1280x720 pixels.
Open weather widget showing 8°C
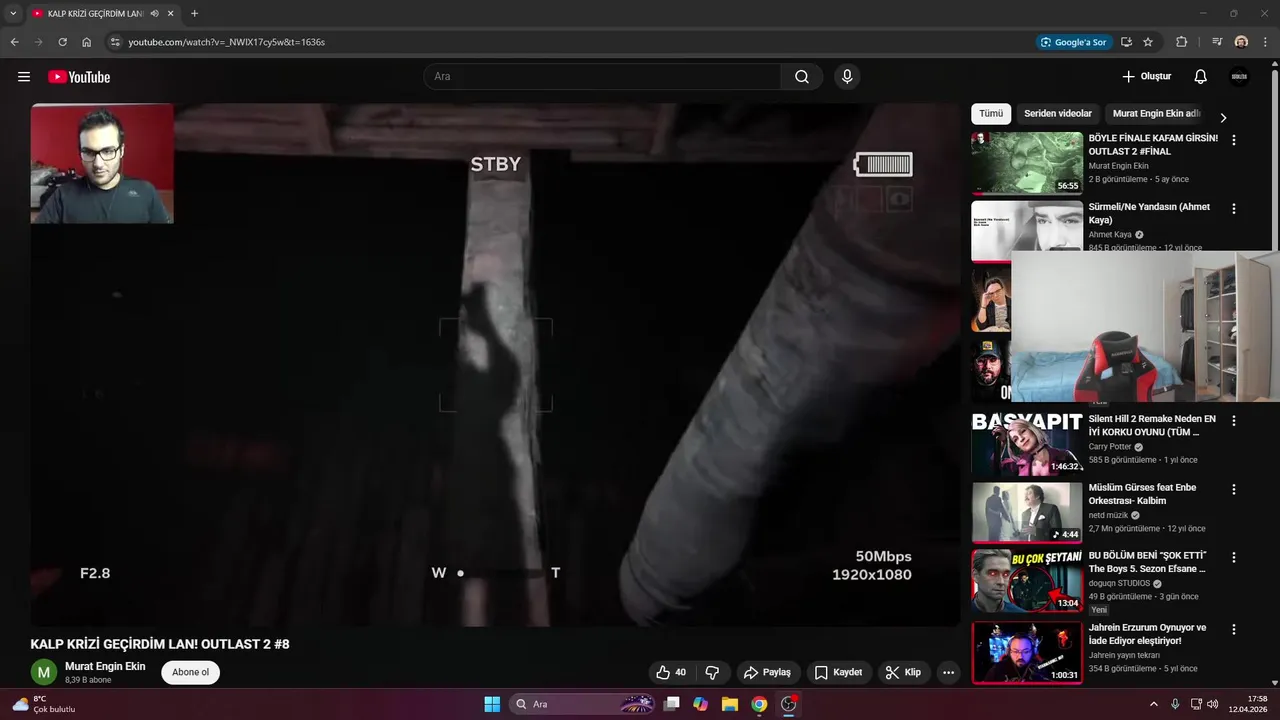[43, 704]
